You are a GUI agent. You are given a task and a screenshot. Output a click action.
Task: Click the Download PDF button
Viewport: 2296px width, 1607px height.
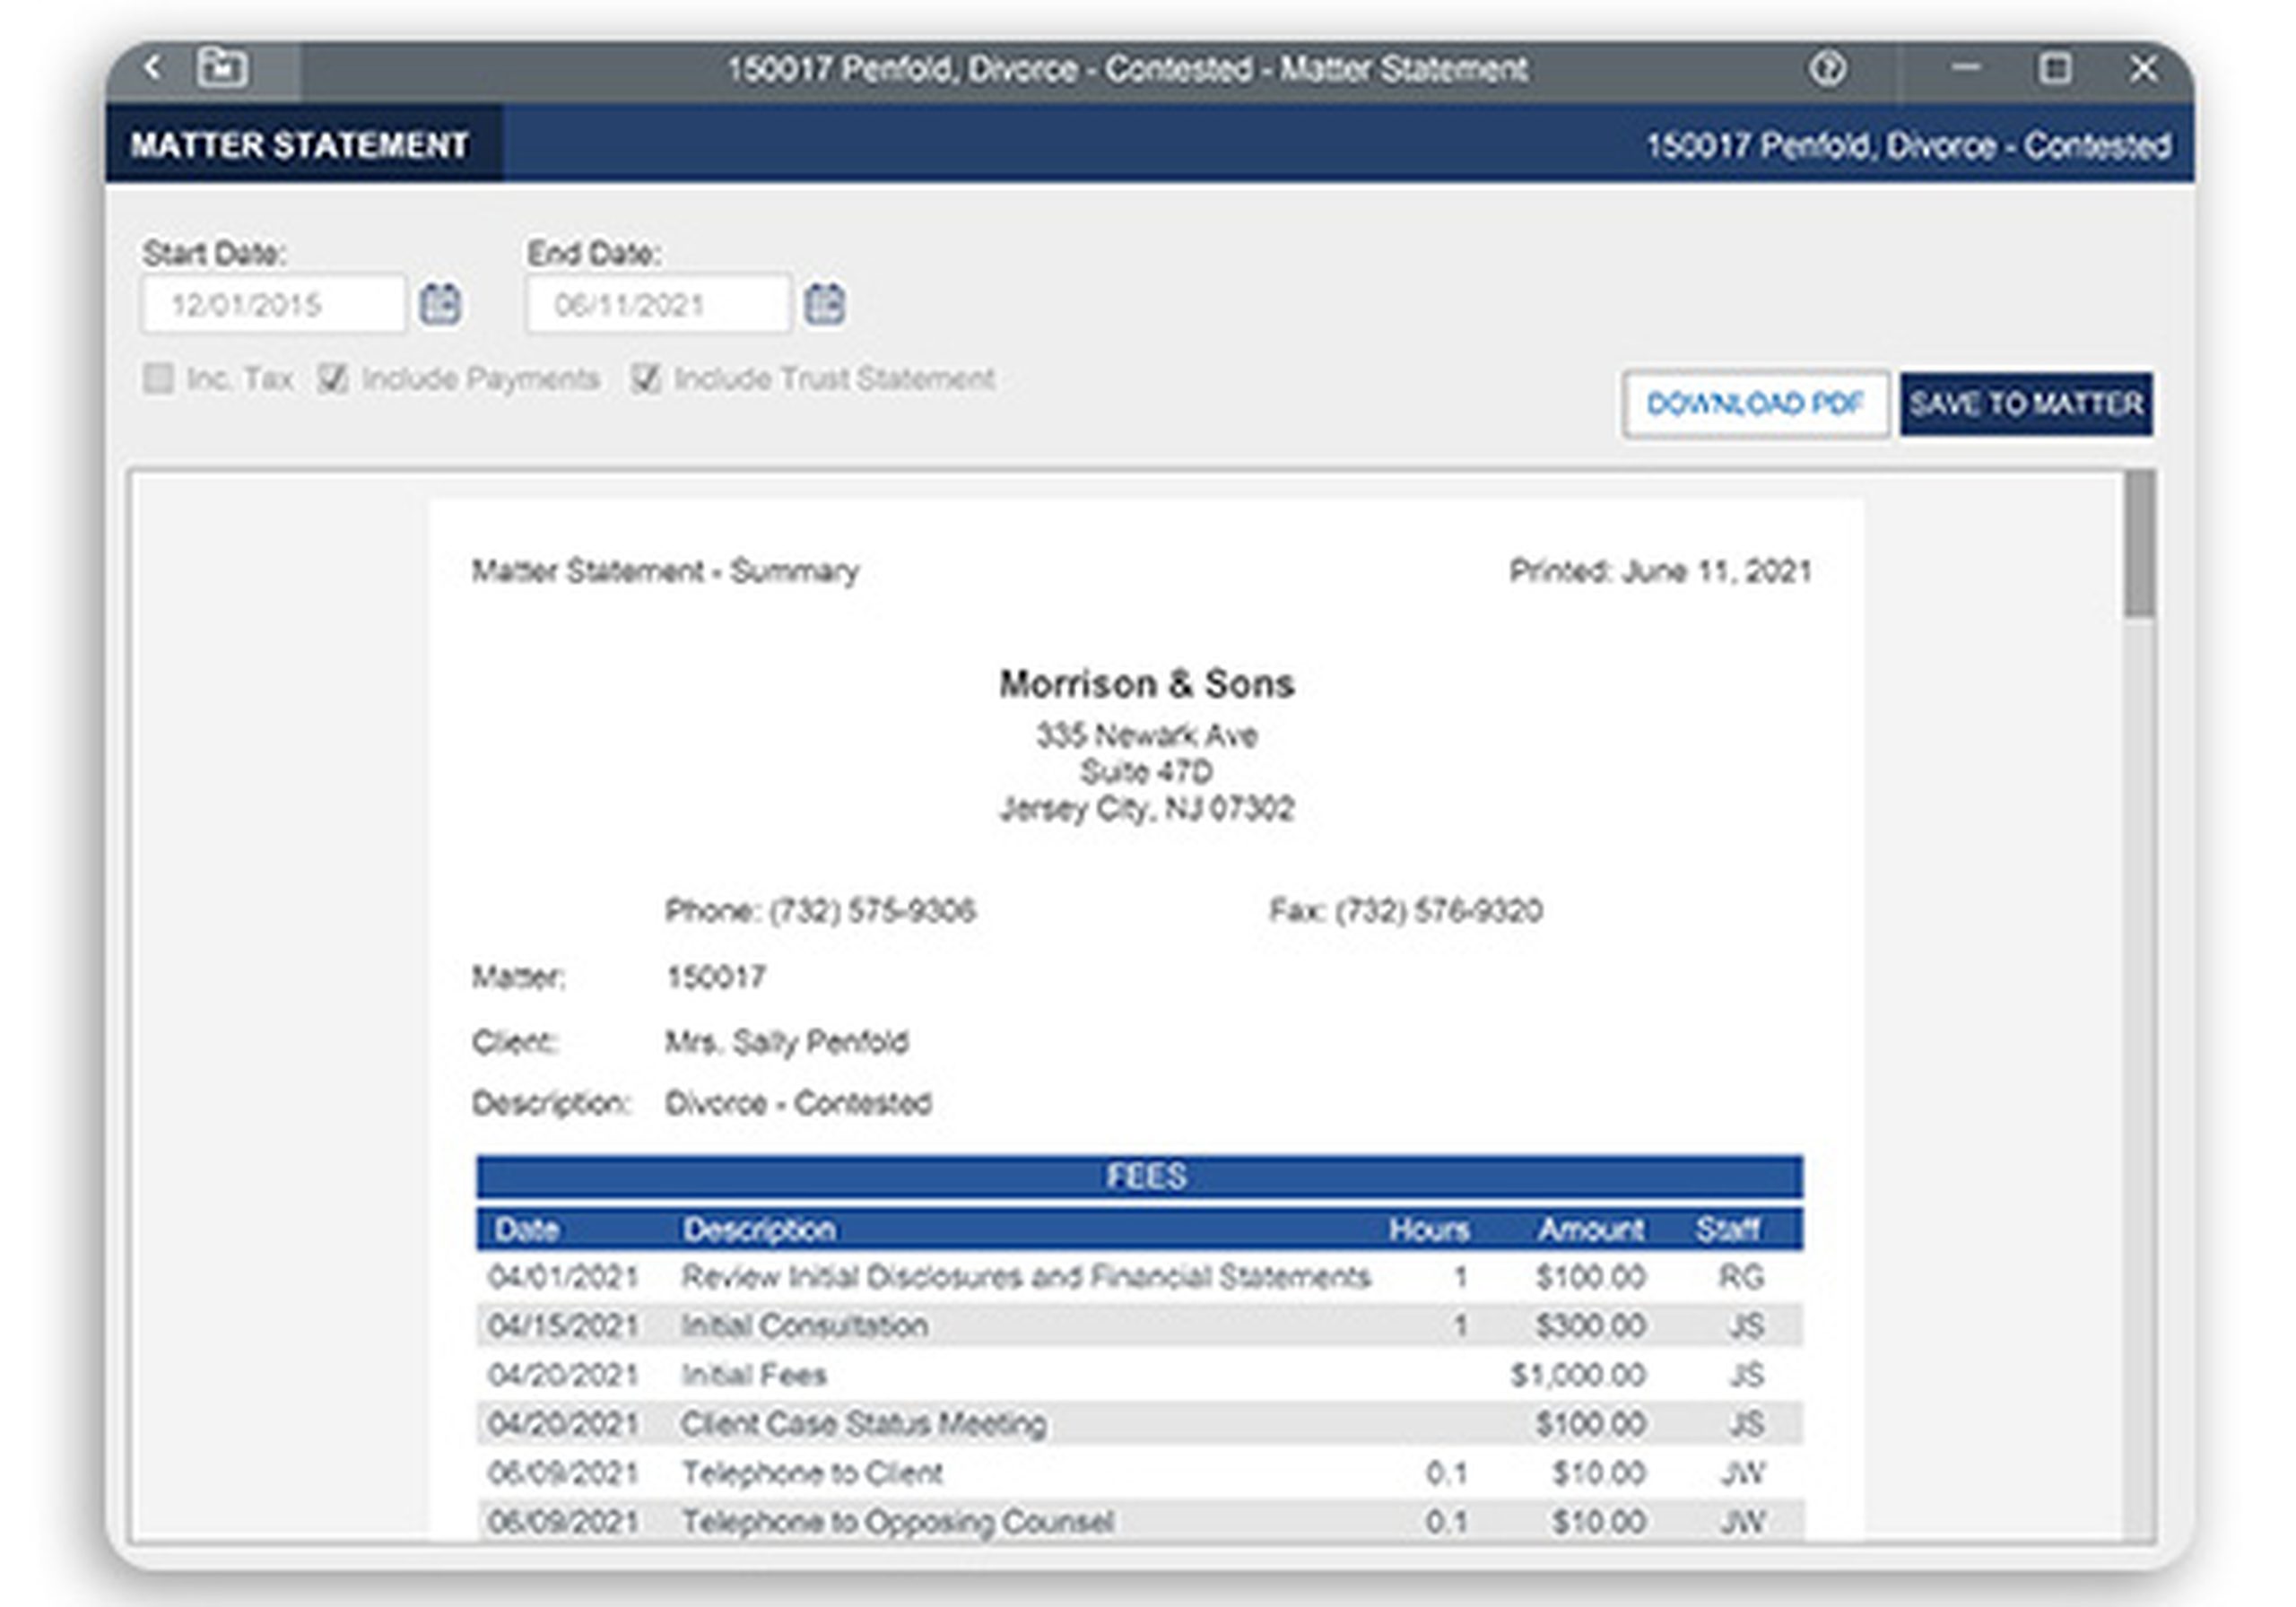tap(1755, 404)
